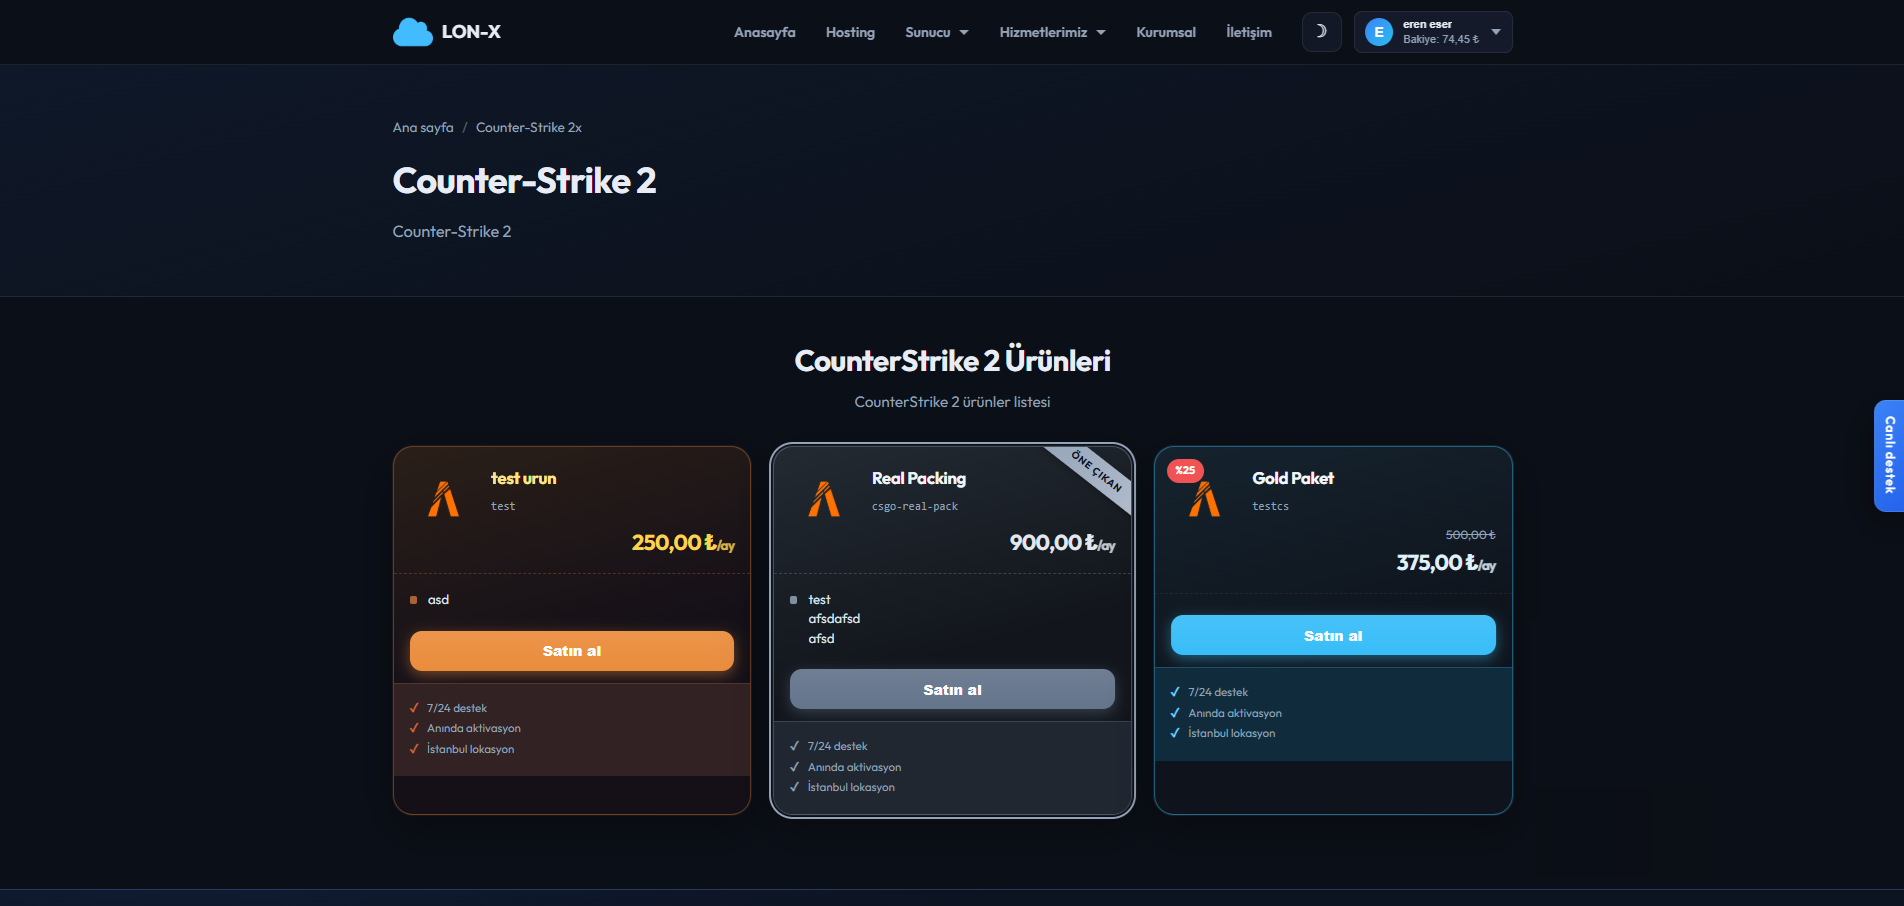Click the struck-through 500,00₺ old price
The height and width of the screenshot is (906, 1904).
tap(1470, 535)
